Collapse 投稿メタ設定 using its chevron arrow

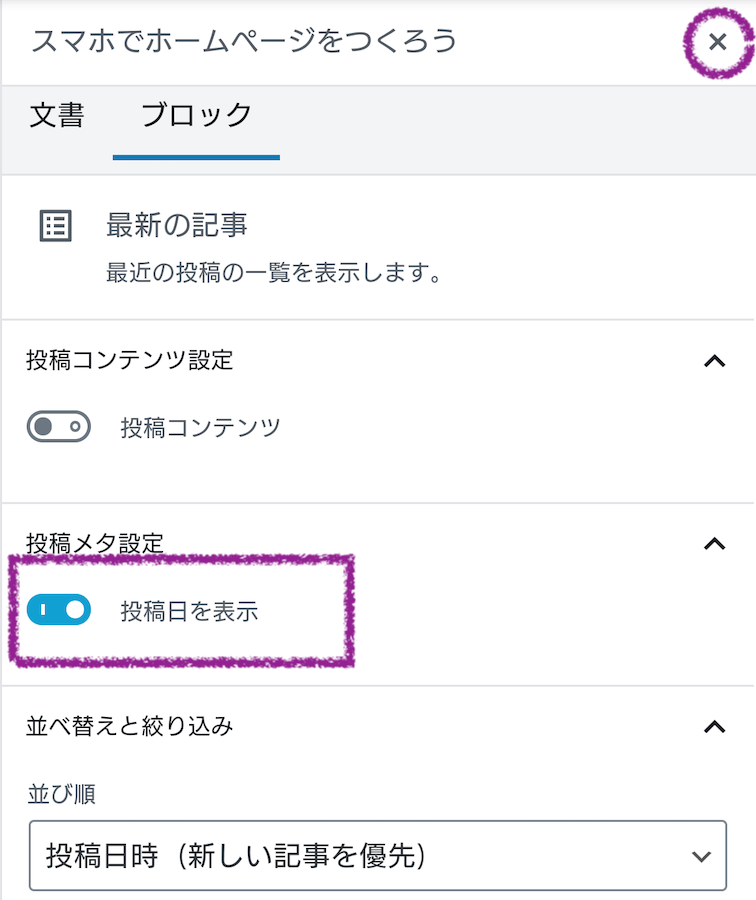coord(714,544)
